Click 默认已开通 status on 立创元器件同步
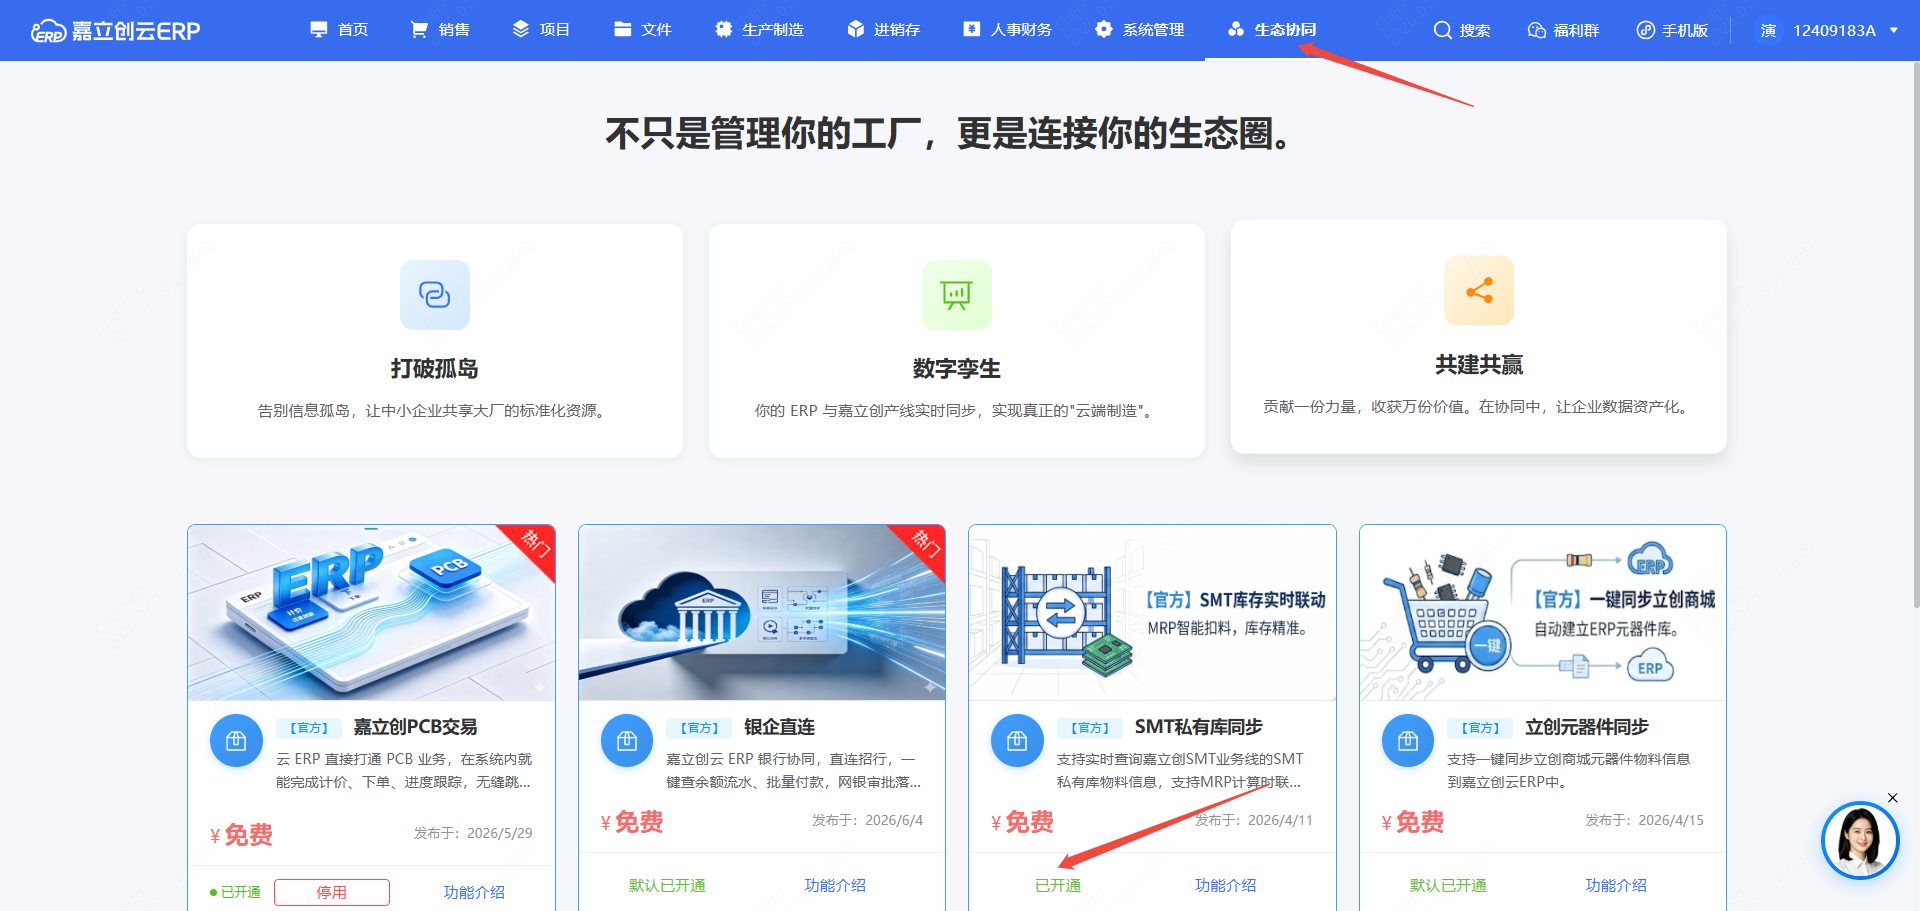This screenshot has width=1920, height=911. click(1448, 885)
